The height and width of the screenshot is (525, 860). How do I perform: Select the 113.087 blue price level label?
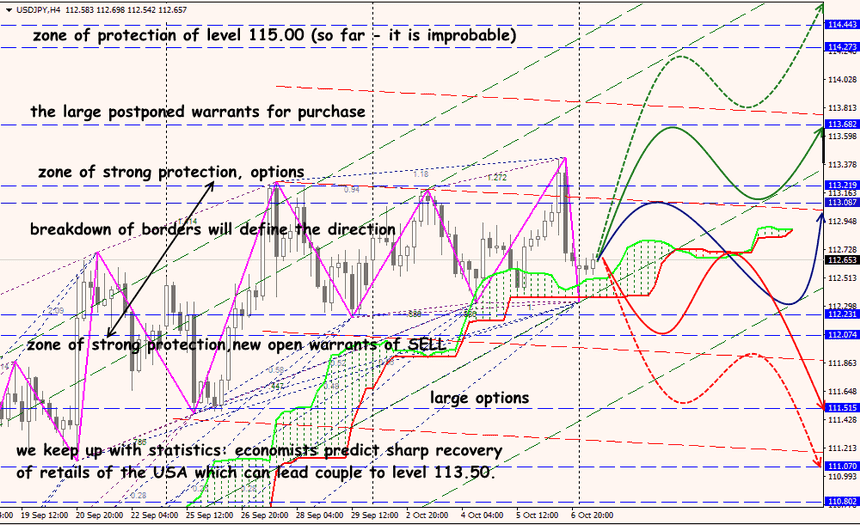click(842, 202)
